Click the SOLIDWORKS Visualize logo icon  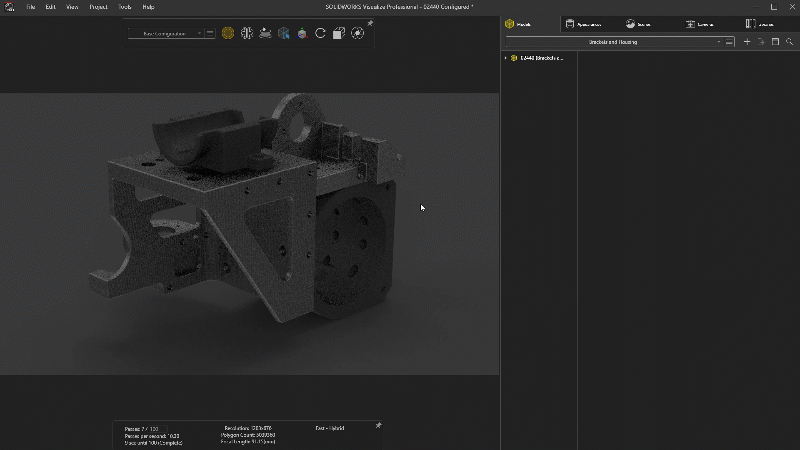9,6
